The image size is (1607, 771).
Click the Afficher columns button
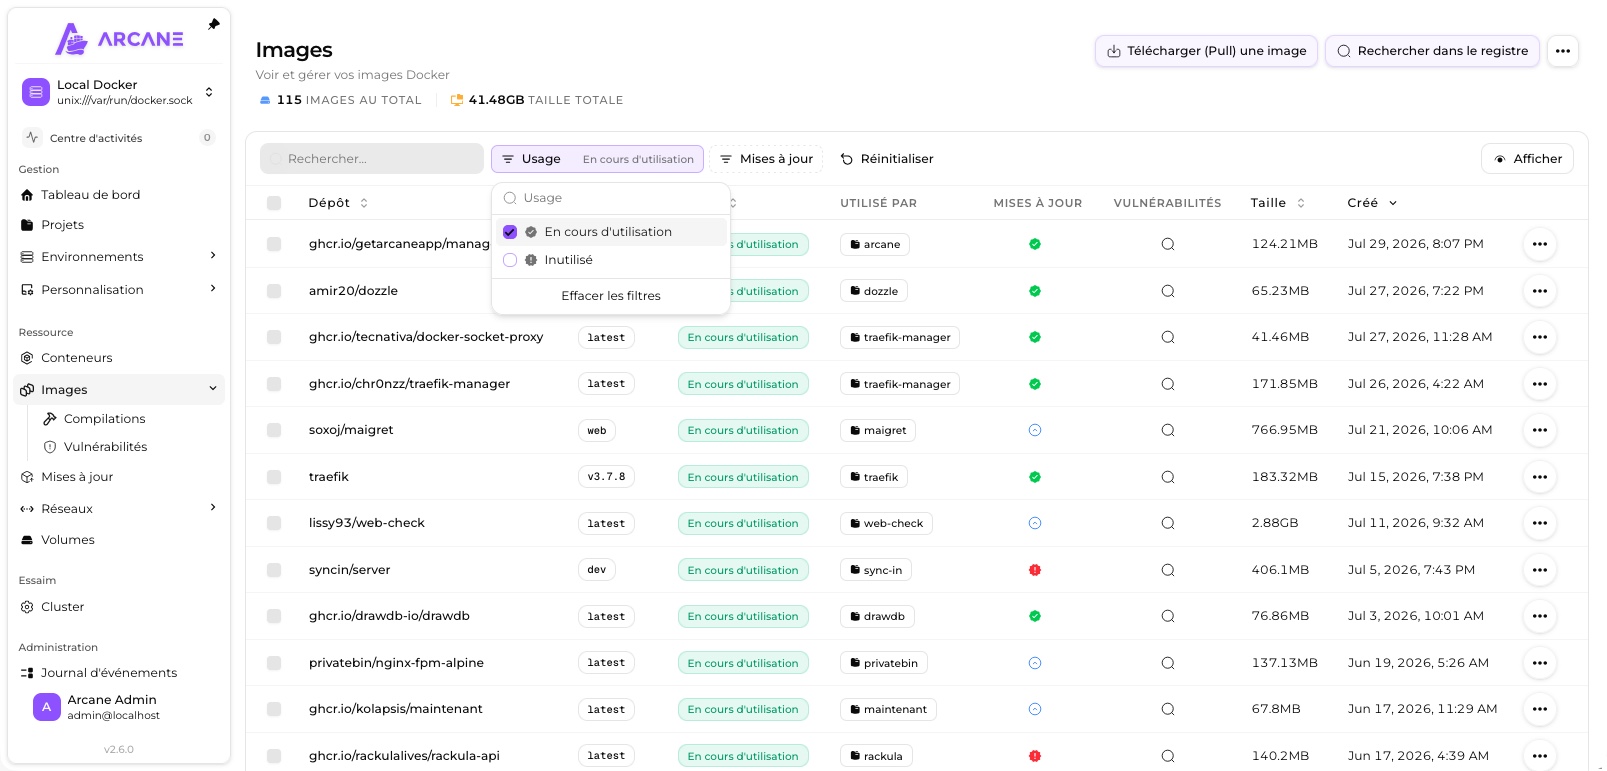[x=1527, y=159]
